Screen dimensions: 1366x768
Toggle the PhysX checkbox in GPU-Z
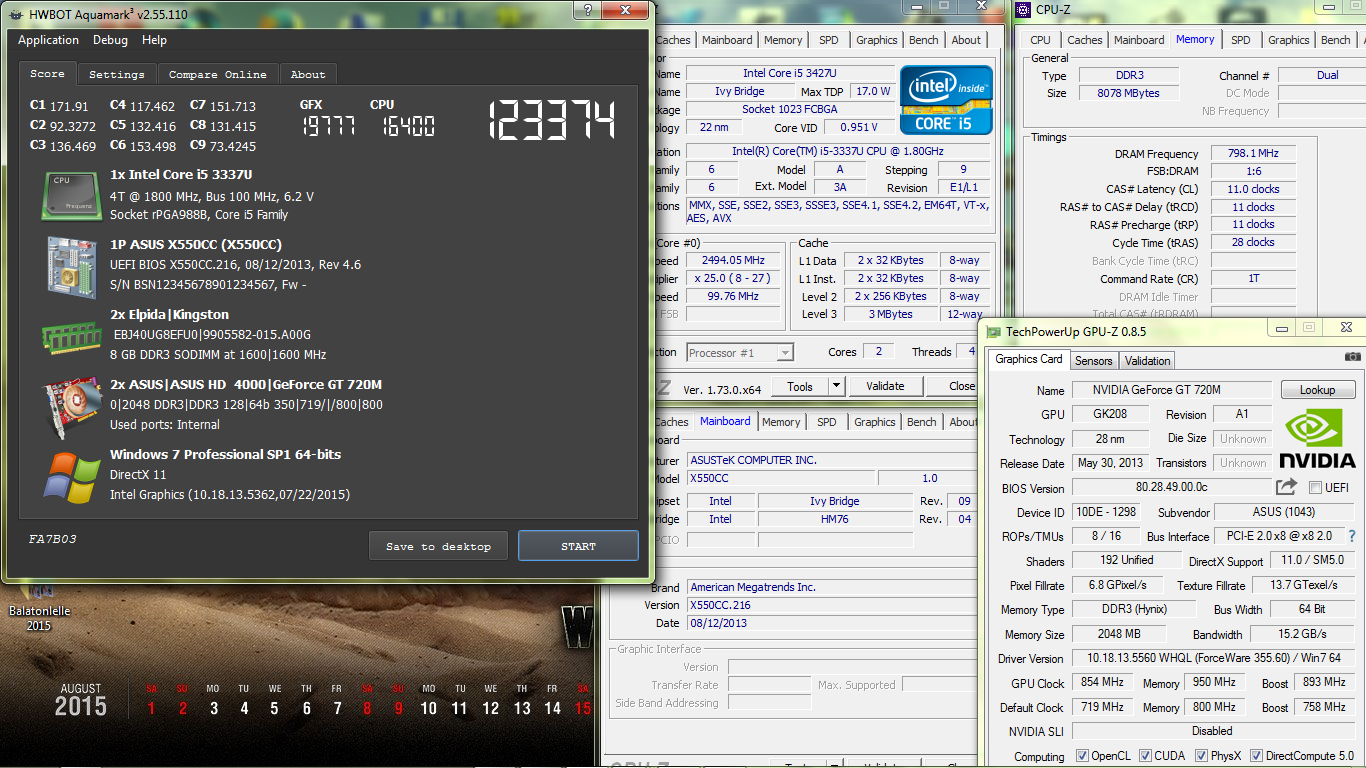coord(1202,756)
